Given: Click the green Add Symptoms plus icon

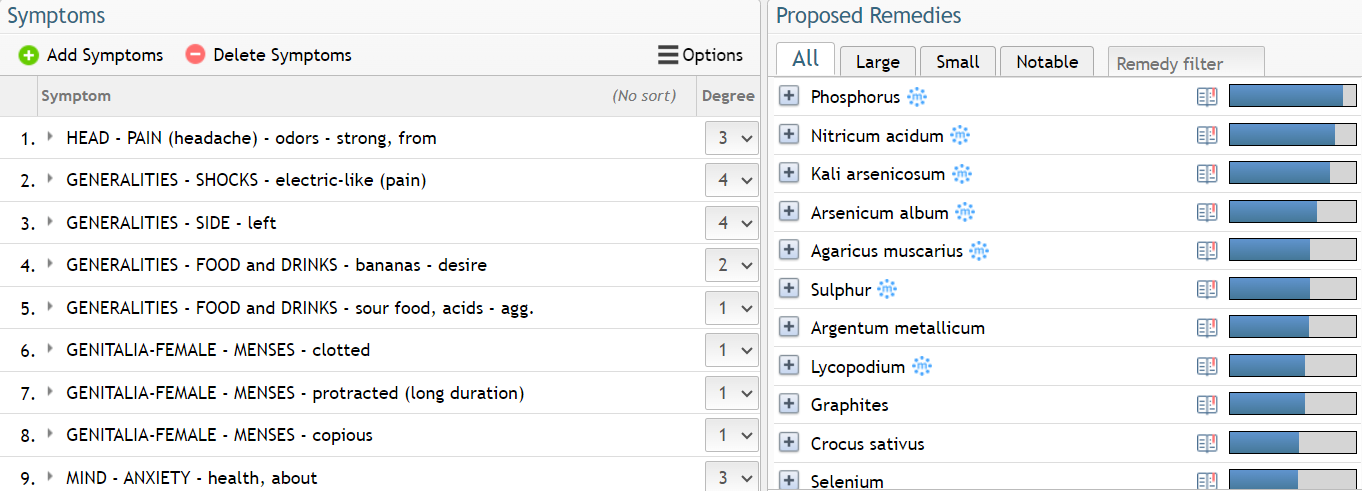Looking at the screenshot, I should coord(29,56).
